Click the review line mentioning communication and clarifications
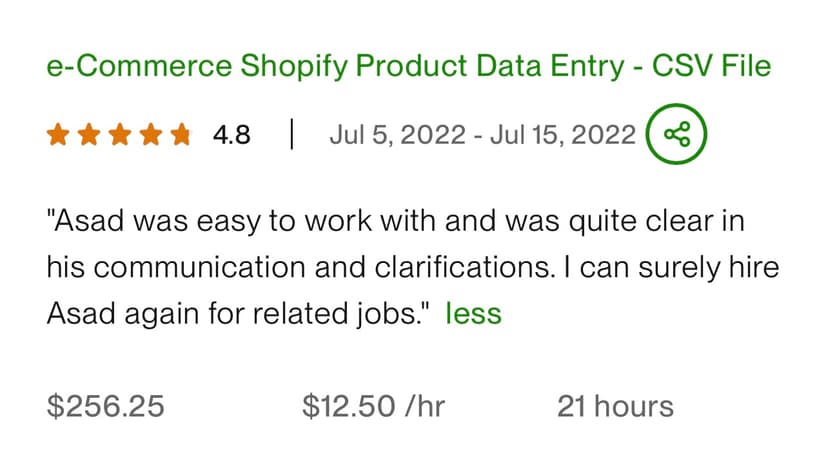 tap(413, 267)
